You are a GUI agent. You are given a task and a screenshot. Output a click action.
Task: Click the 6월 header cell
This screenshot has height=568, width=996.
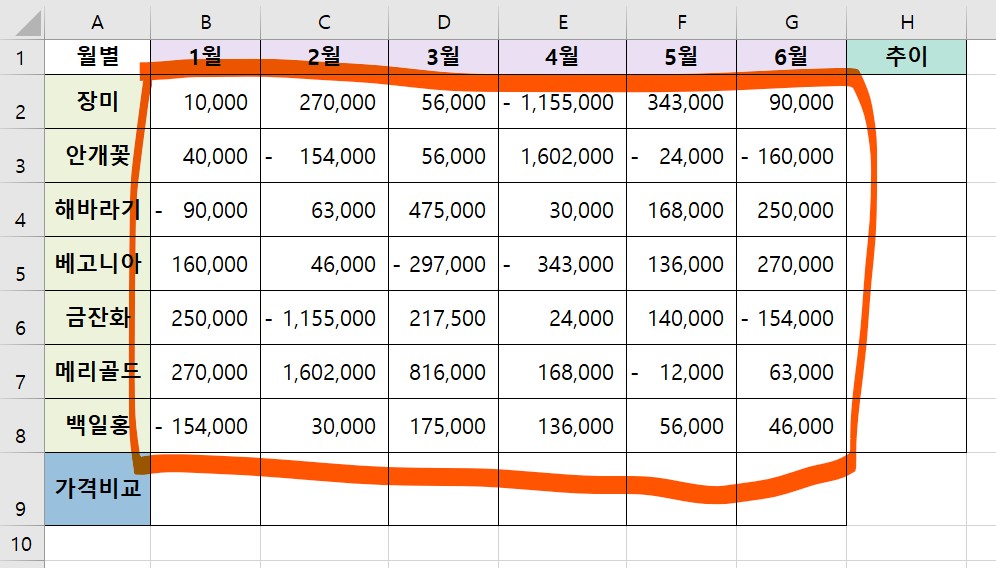791,57
